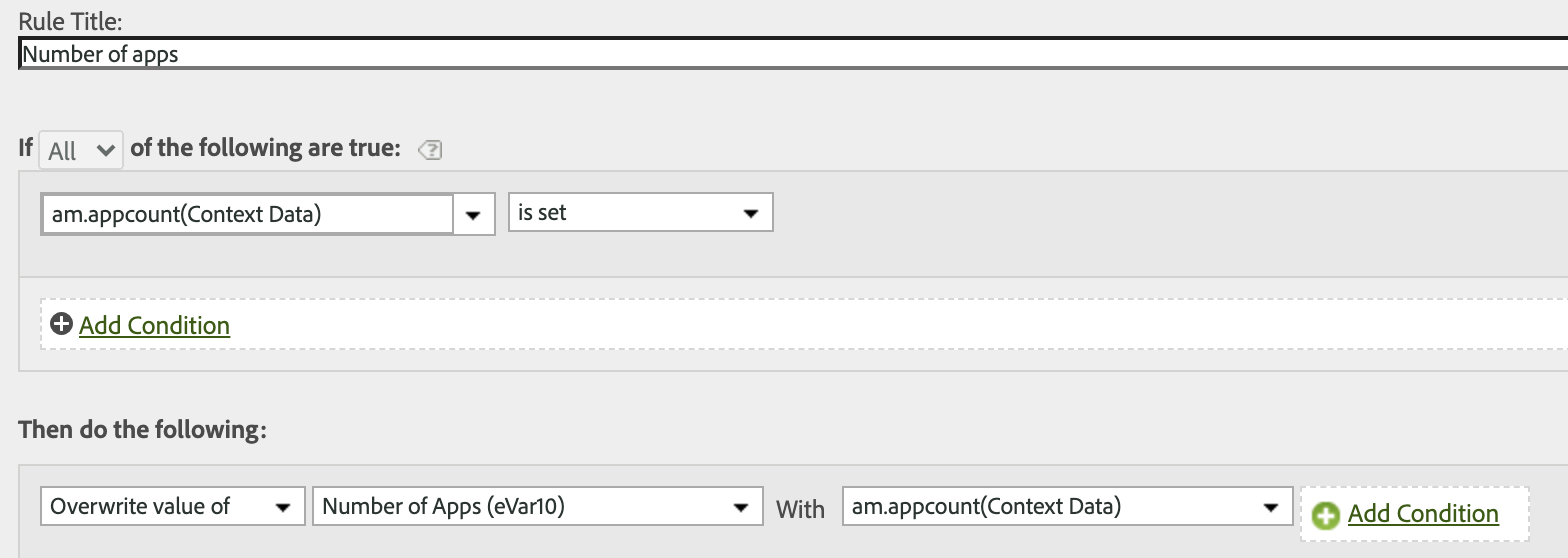
Task: Click the blank area right of the "is set" dropdown
Action: [x=1100, y=214]
